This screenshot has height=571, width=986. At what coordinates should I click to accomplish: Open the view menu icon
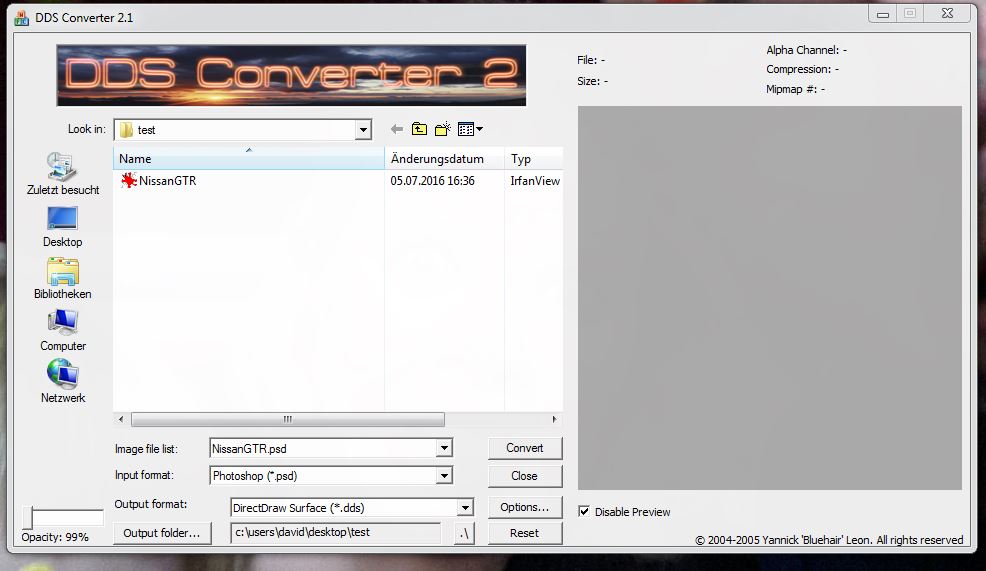470,129
